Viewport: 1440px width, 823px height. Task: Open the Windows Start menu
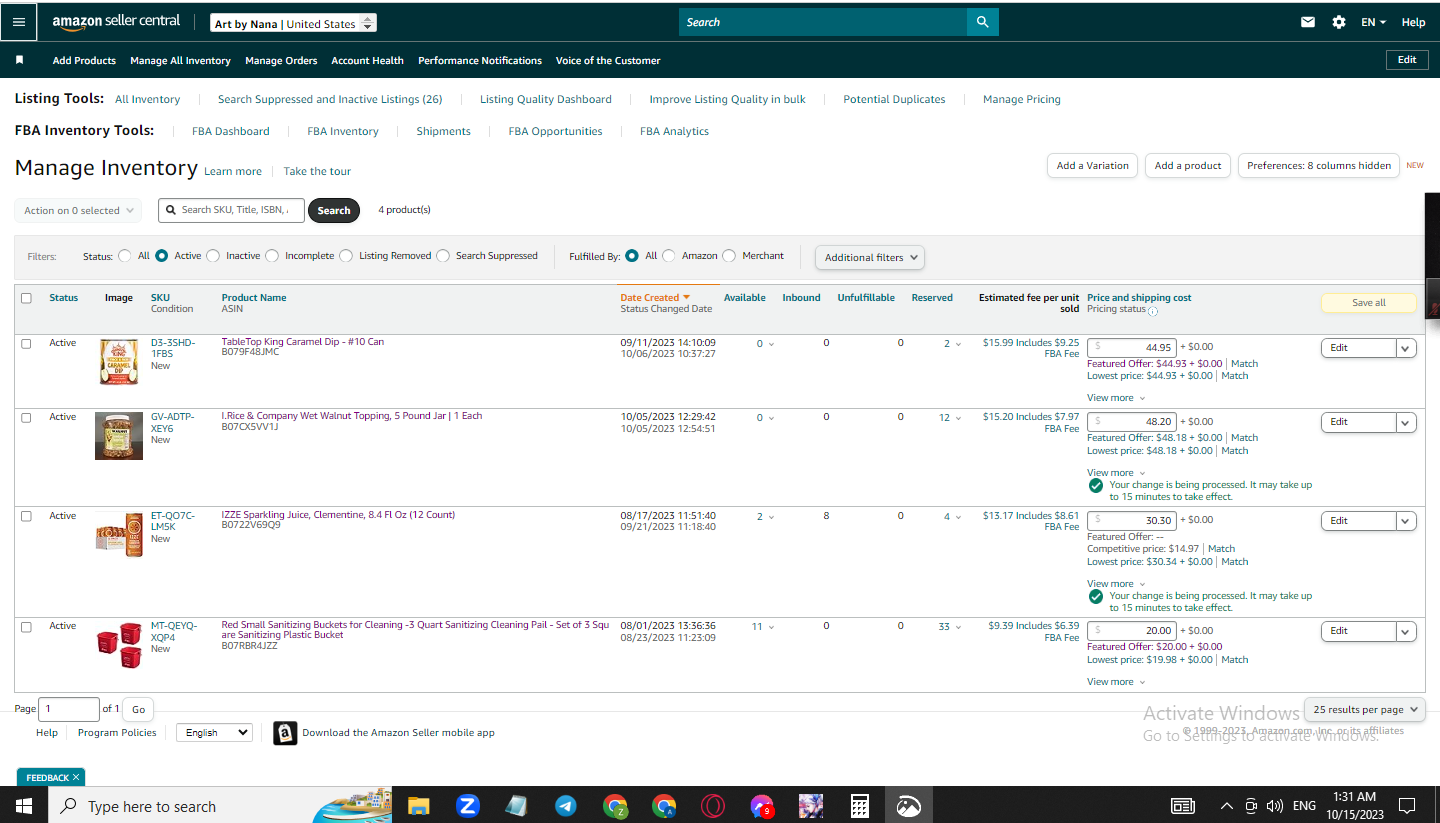[24, 805]
